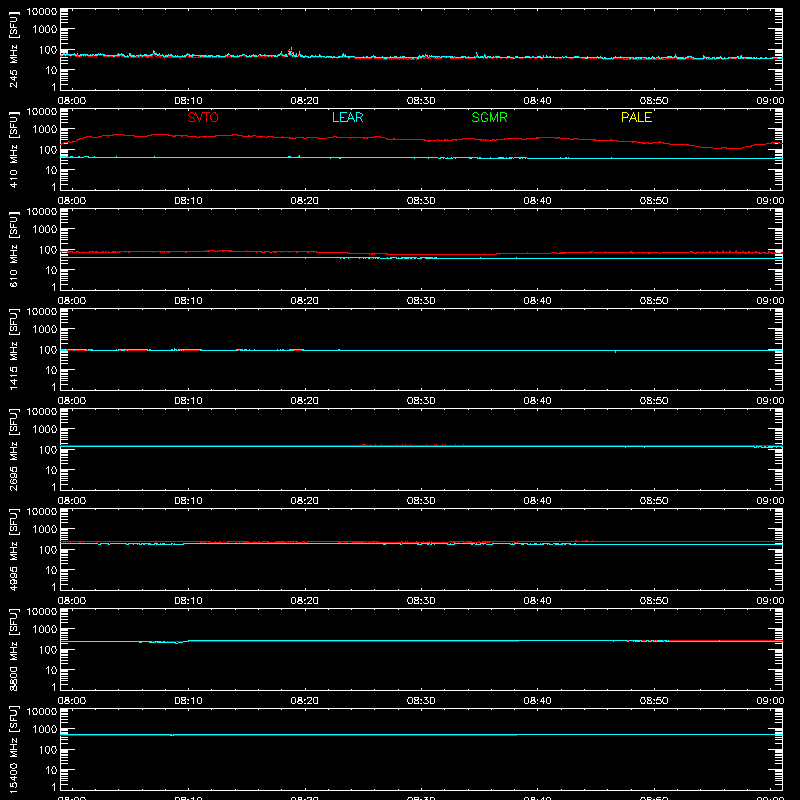Click 08:00 time label of 2695 MHz panel
800x800 pixels.
pyautogui.click(x=72, y=501)
